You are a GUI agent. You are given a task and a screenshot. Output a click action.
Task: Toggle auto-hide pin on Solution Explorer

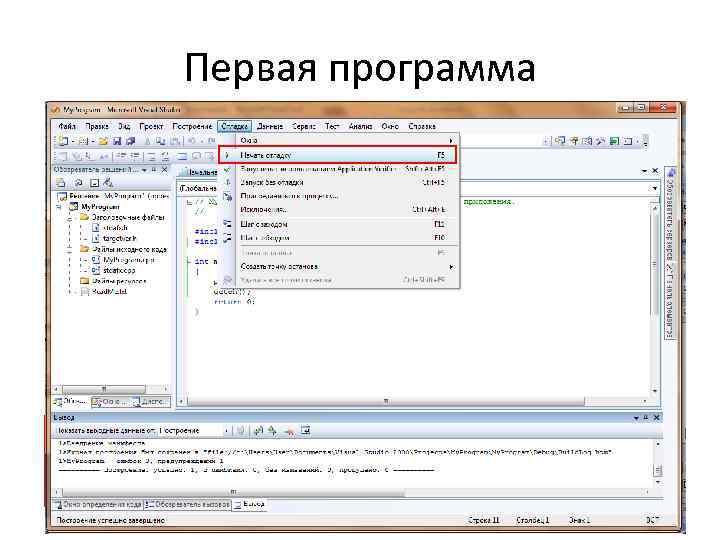point(154,170)
